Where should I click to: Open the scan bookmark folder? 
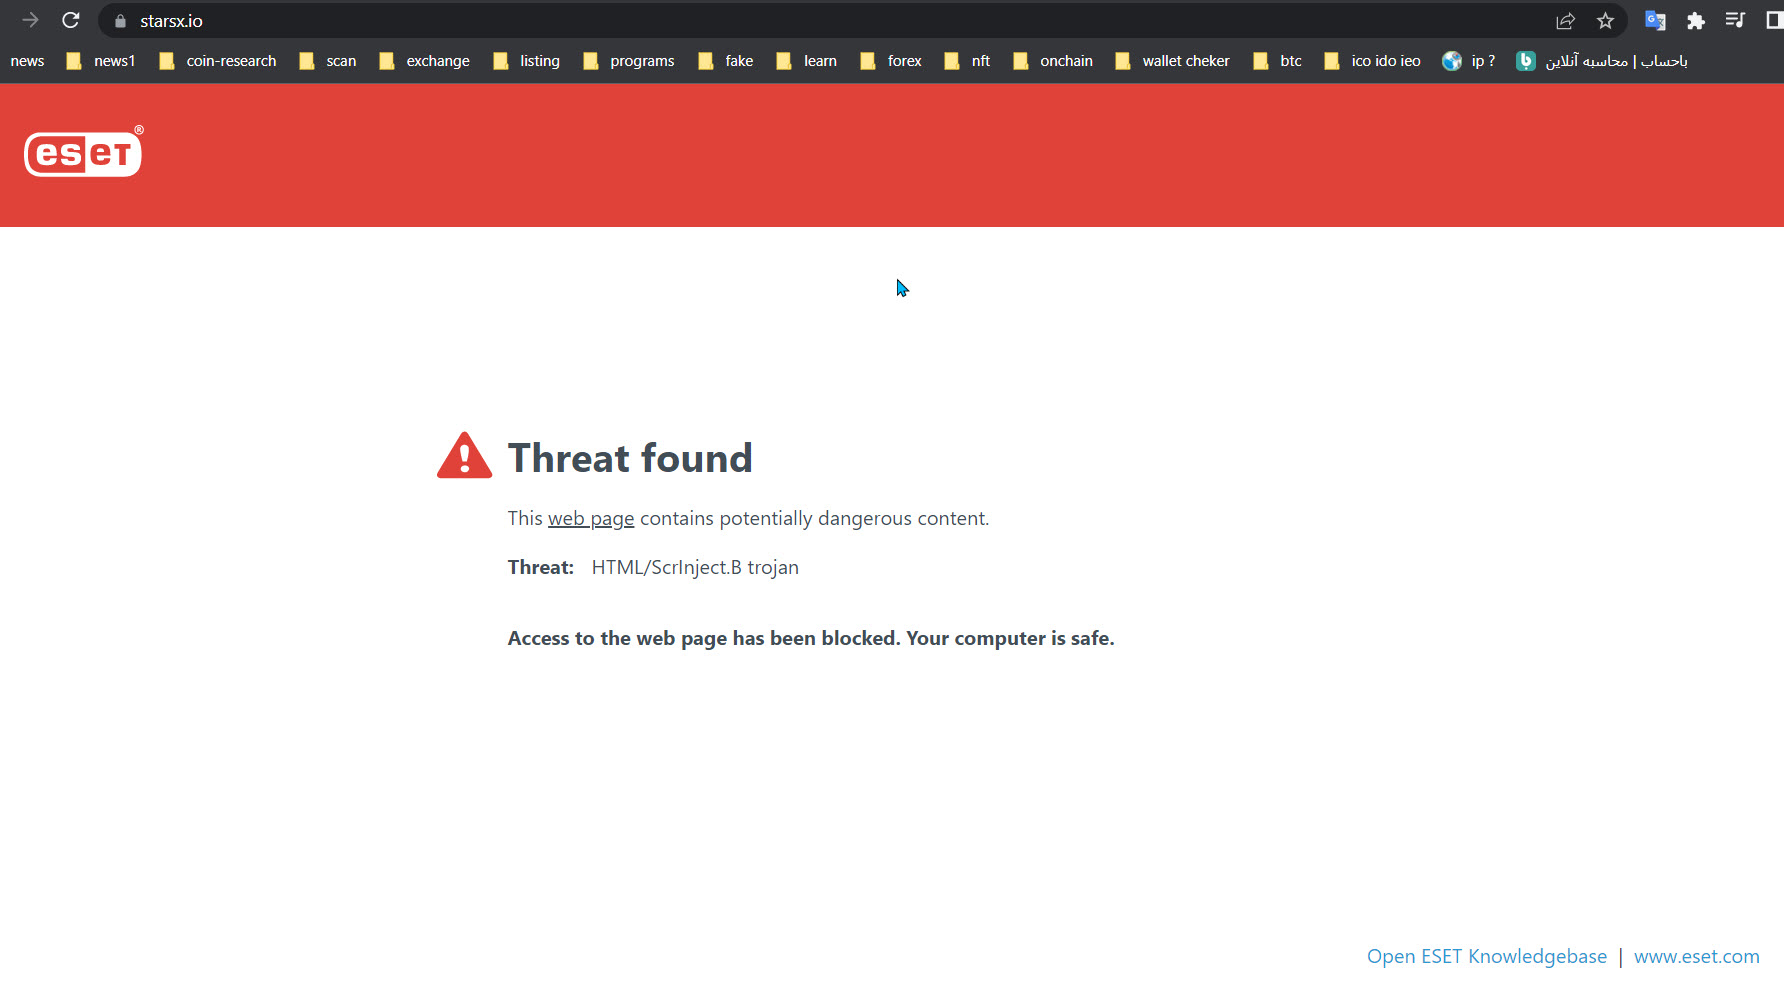328,61
